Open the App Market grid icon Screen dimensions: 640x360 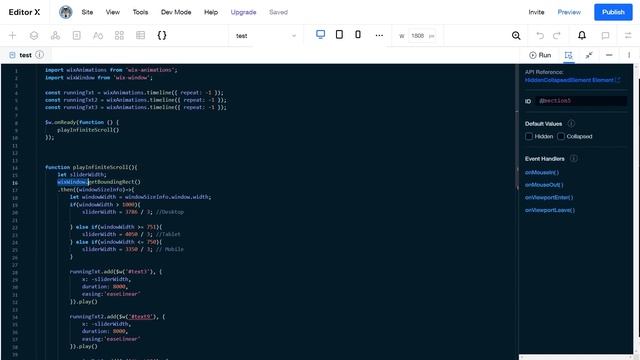tap(119, 36)
